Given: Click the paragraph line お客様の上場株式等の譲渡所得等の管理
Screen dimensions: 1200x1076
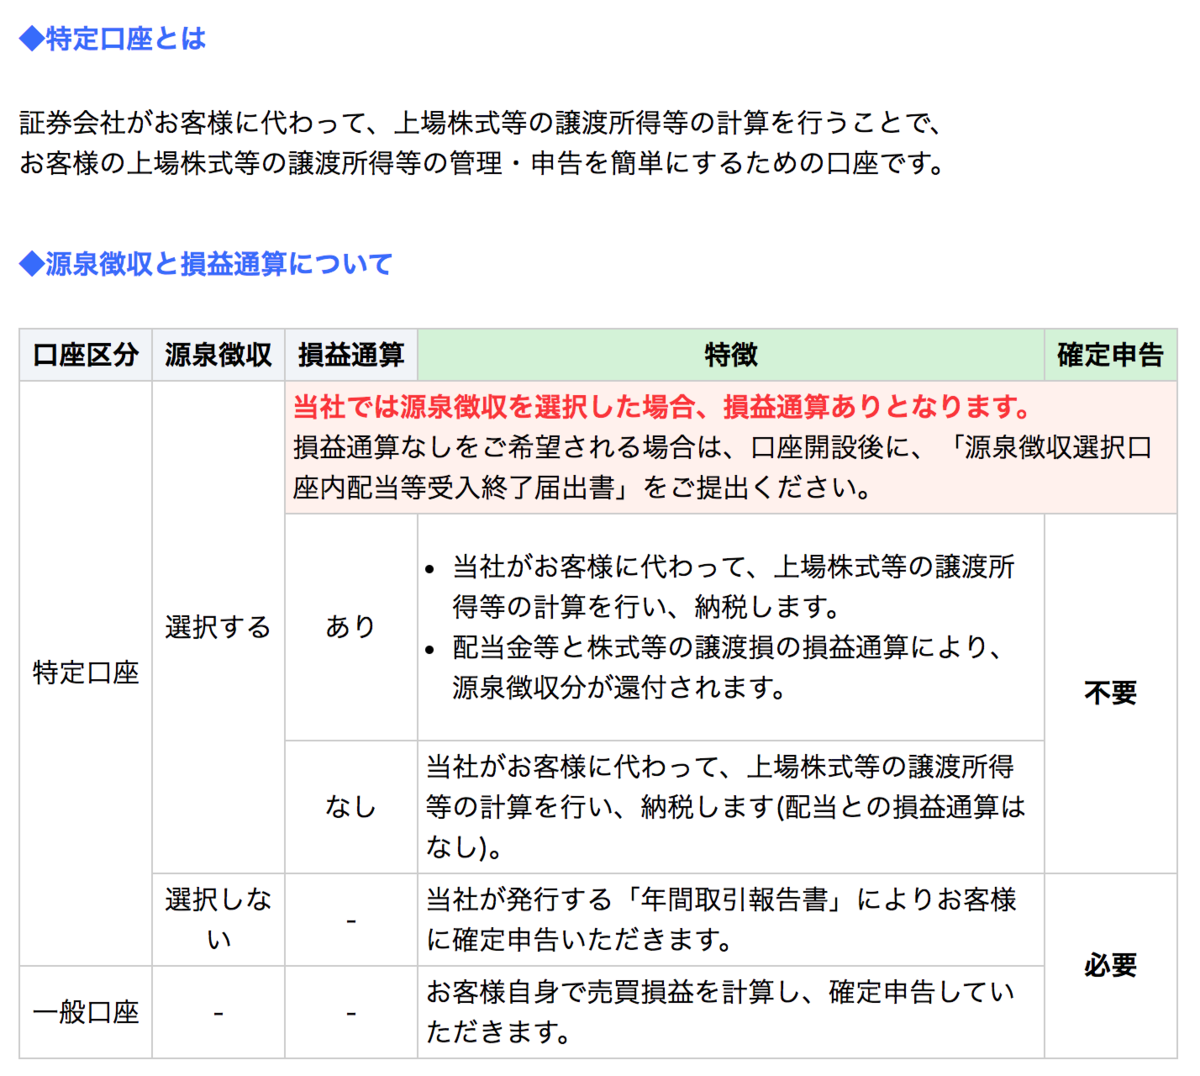Looking at the screenshot, I should coord(481,163).
